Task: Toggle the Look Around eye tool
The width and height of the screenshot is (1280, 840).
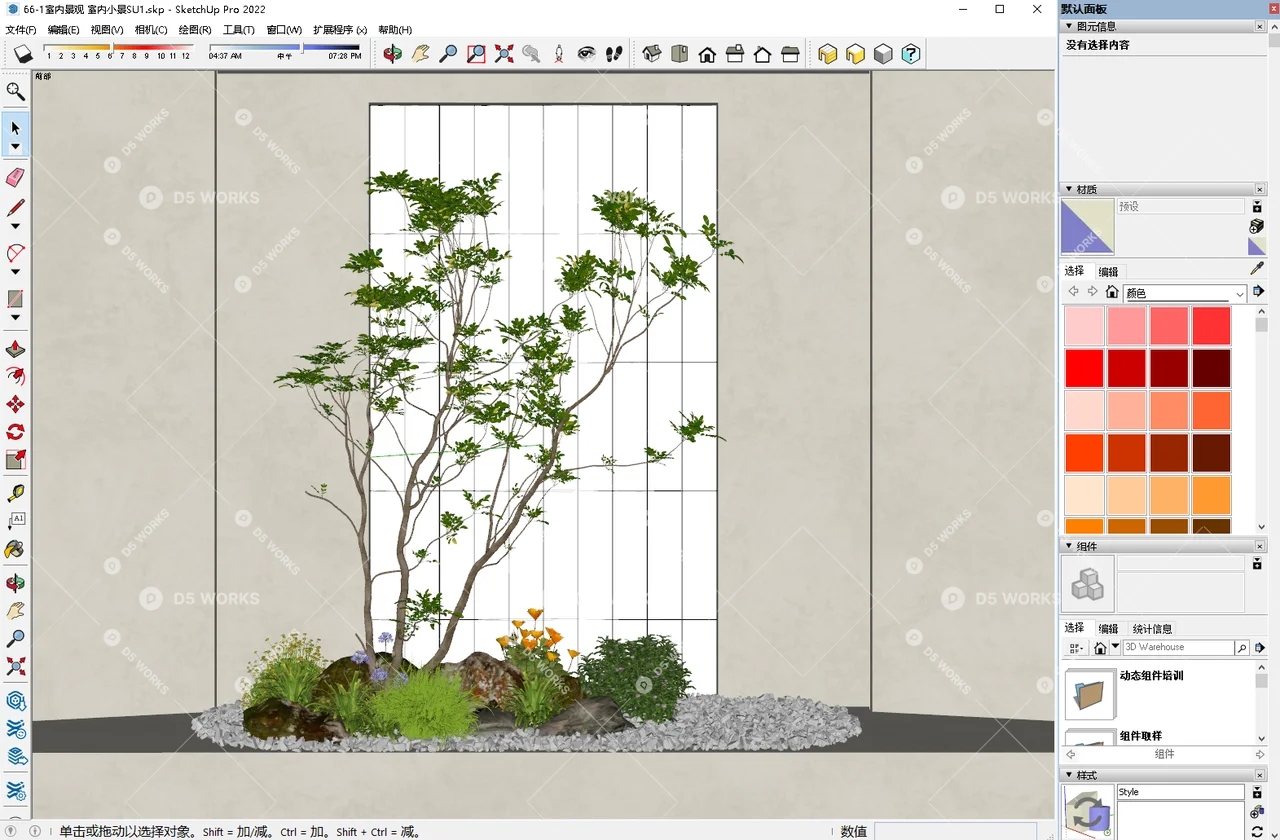Action: 586,53
